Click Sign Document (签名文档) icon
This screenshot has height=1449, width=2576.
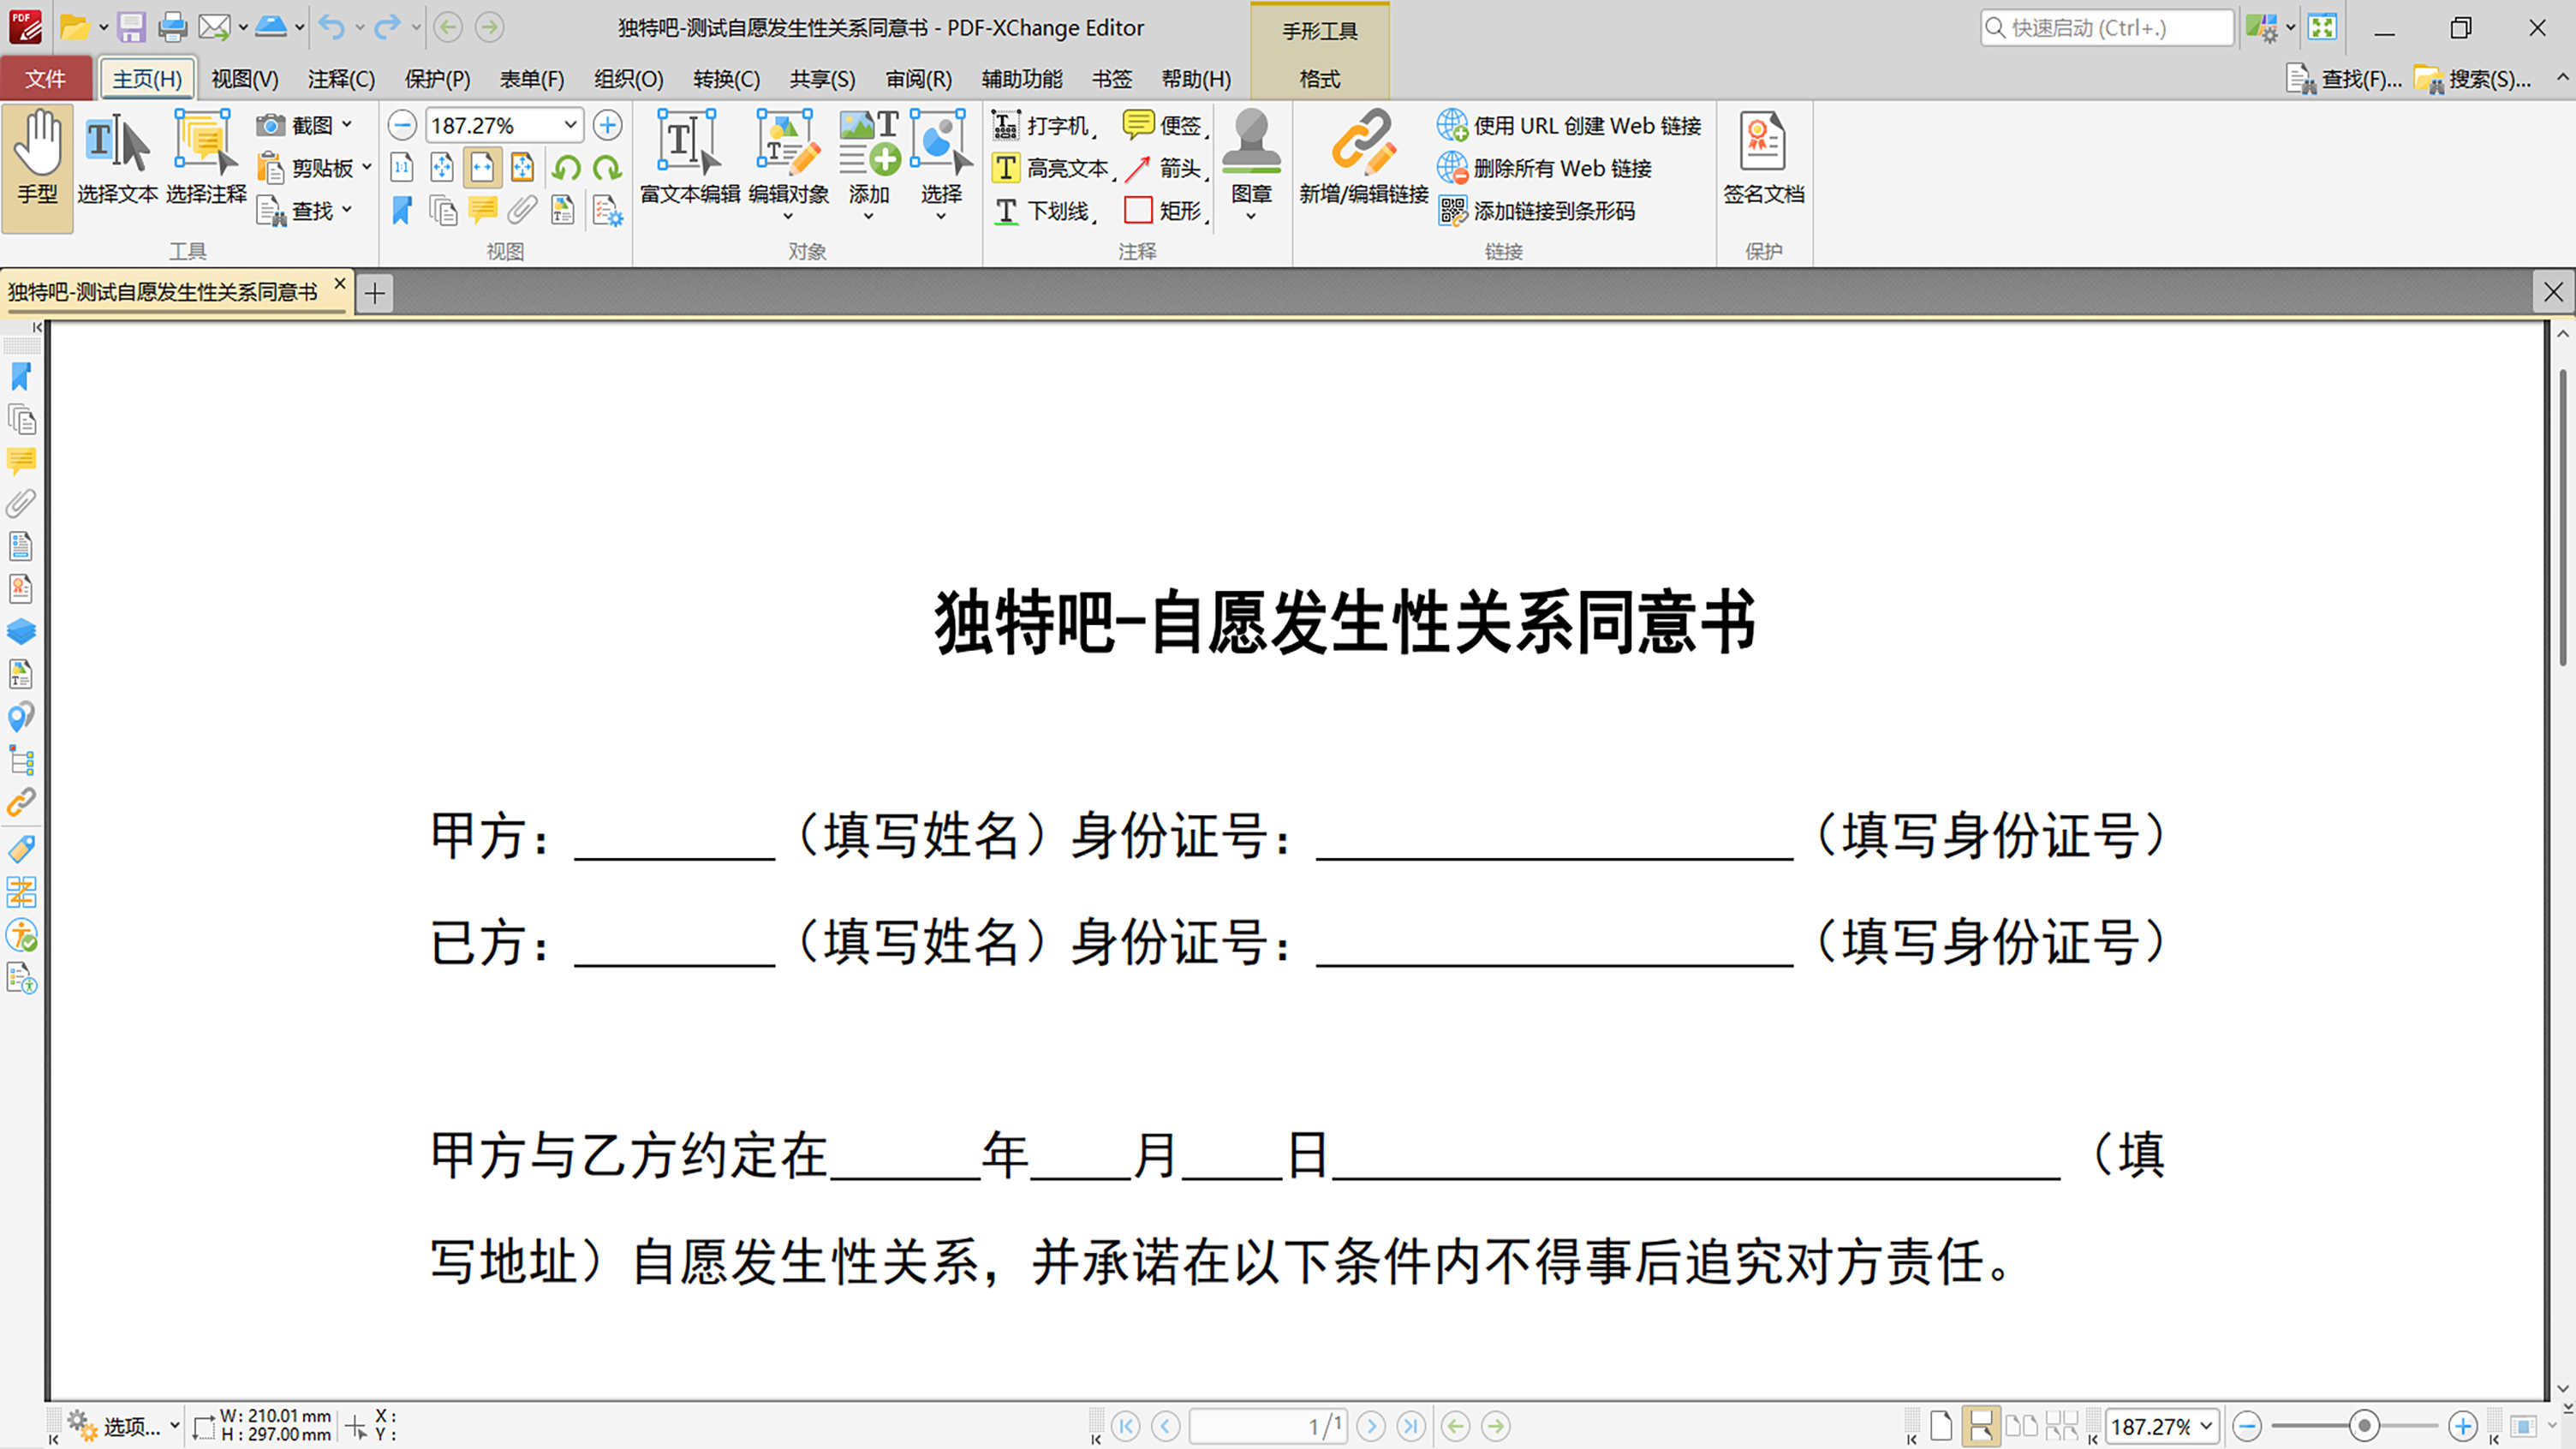click(1763, 158)
